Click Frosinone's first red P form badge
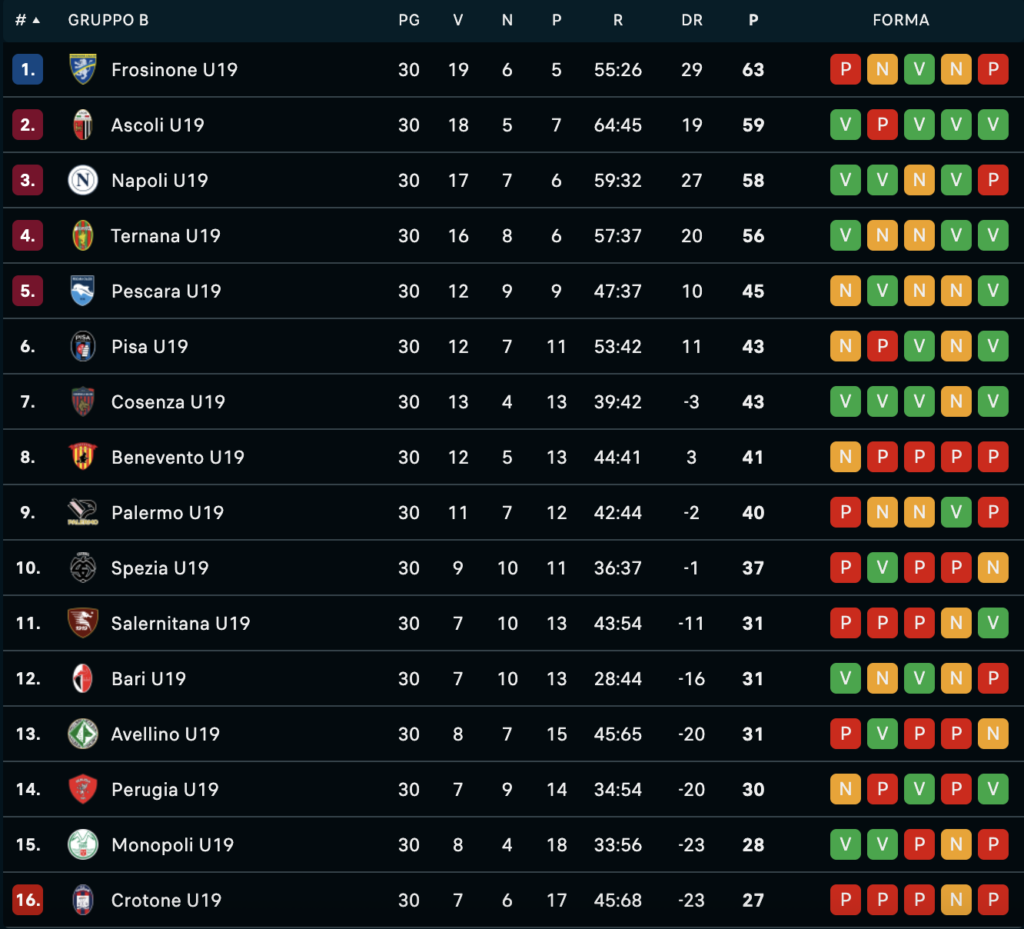 [x=845, y=69]
